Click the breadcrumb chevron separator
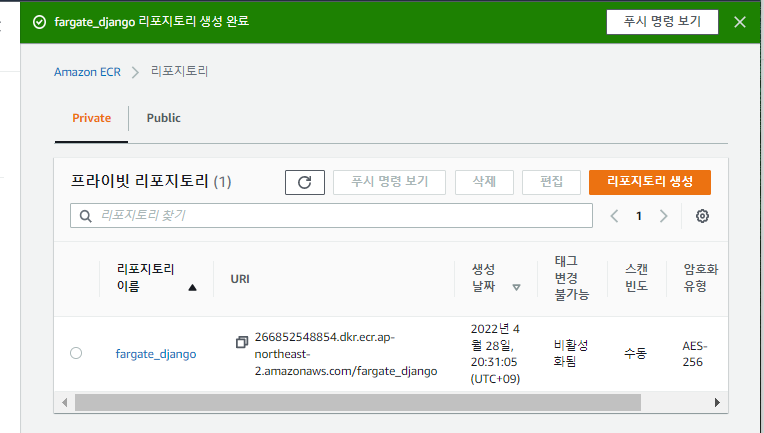Screen dimensions: 764x433 point(135,73)
